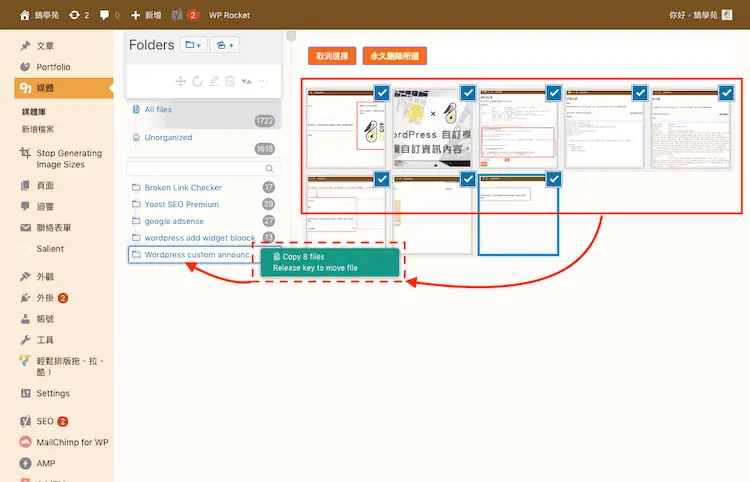Open the comments bubble in admin bar
The height and width of the screenshot is (482, 750).
[110, 15]
